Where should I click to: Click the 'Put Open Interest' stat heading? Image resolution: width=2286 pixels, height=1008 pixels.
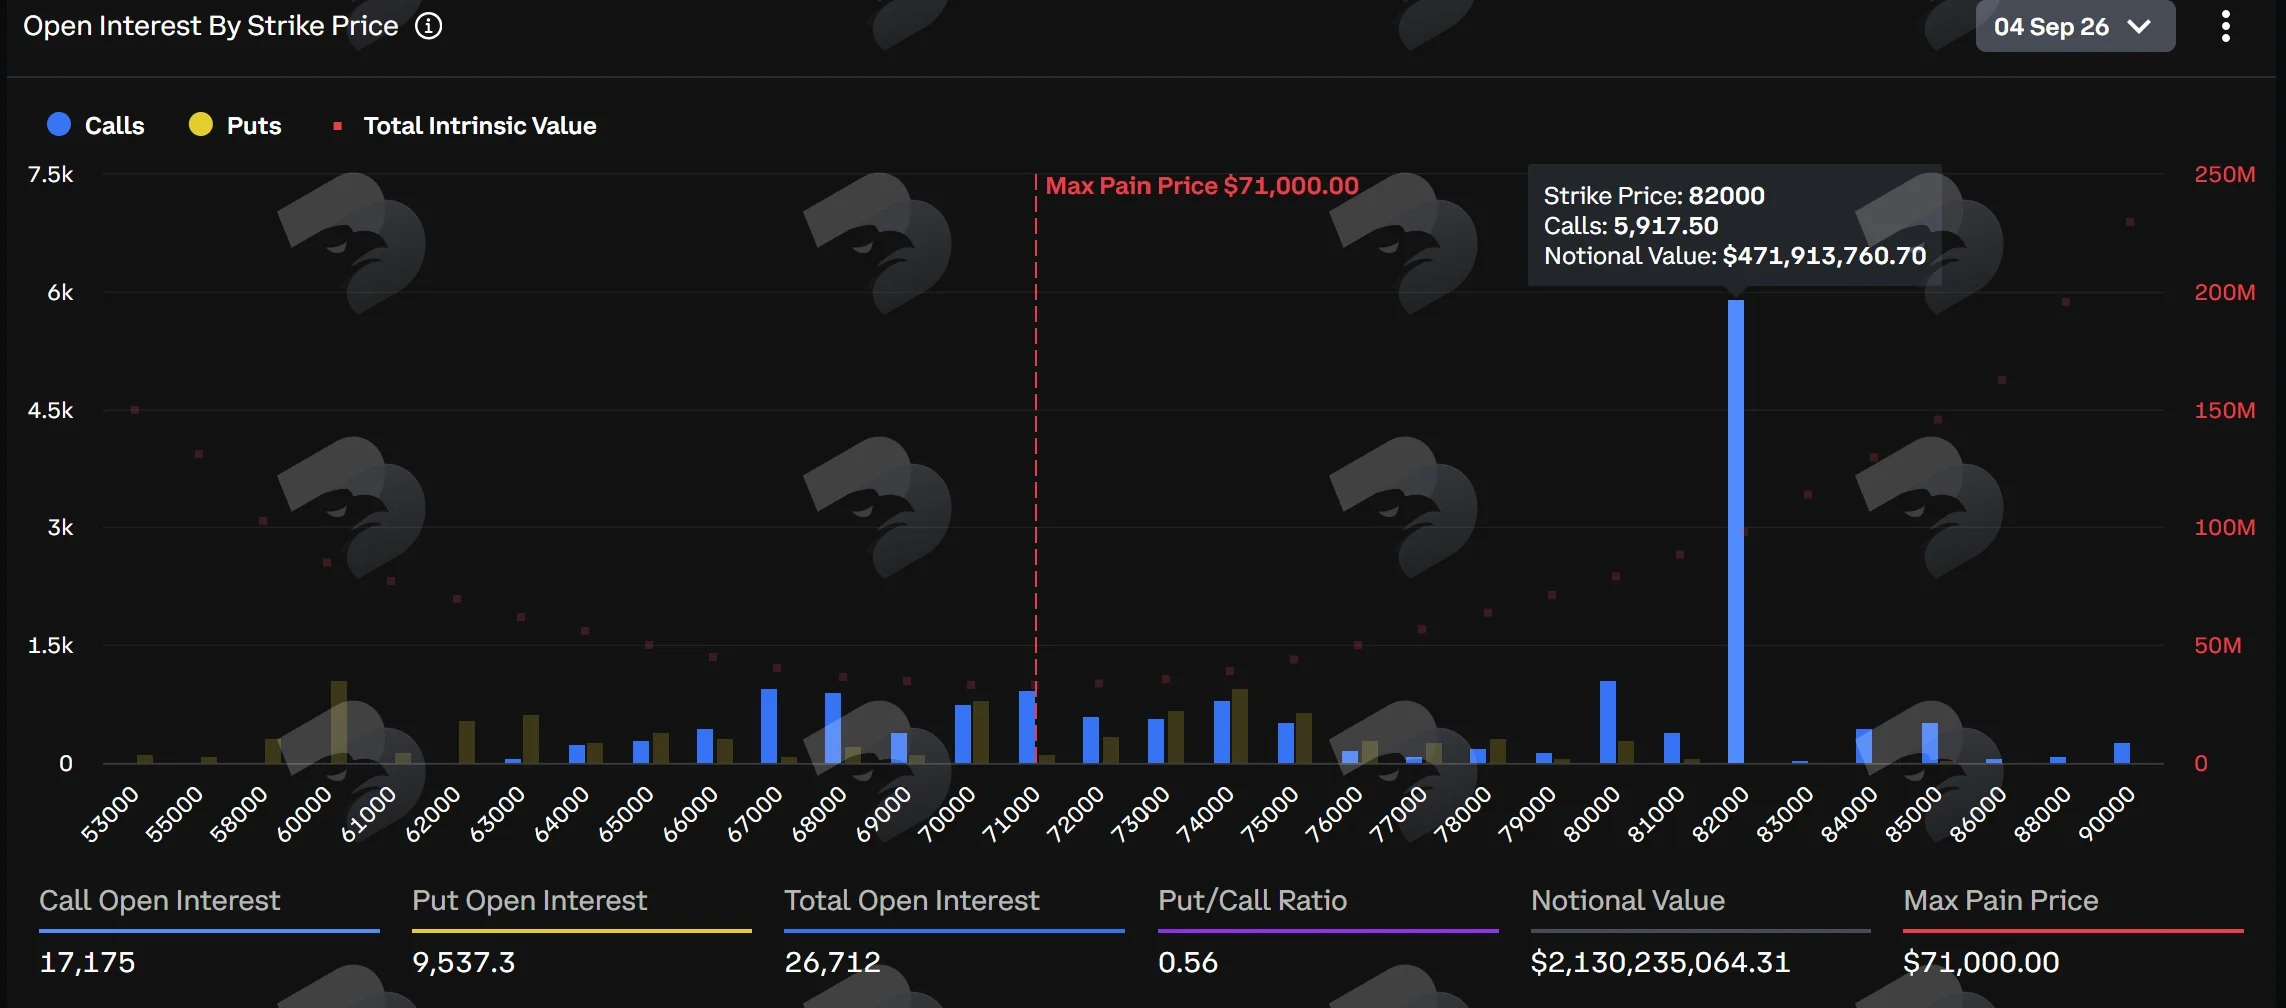[529, 901]
